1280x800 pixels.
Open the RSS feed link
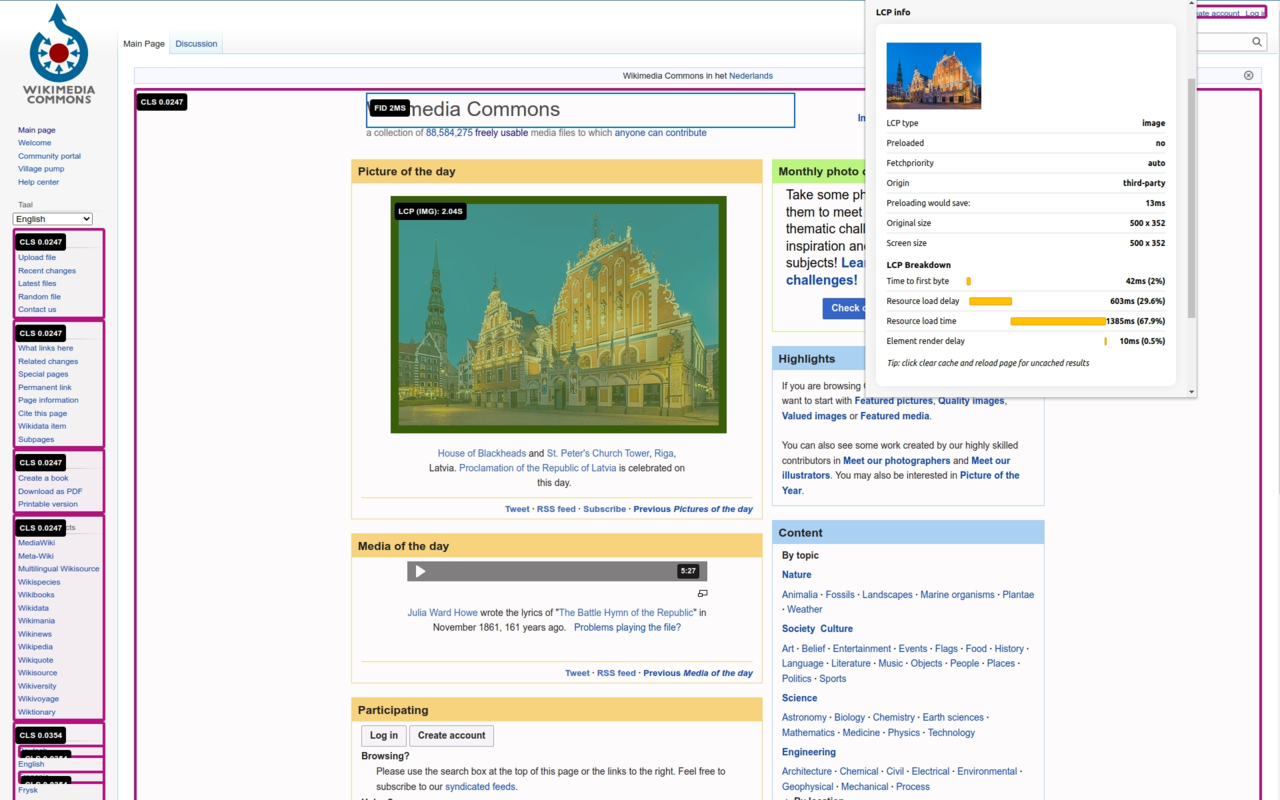[x=556, y=508]
